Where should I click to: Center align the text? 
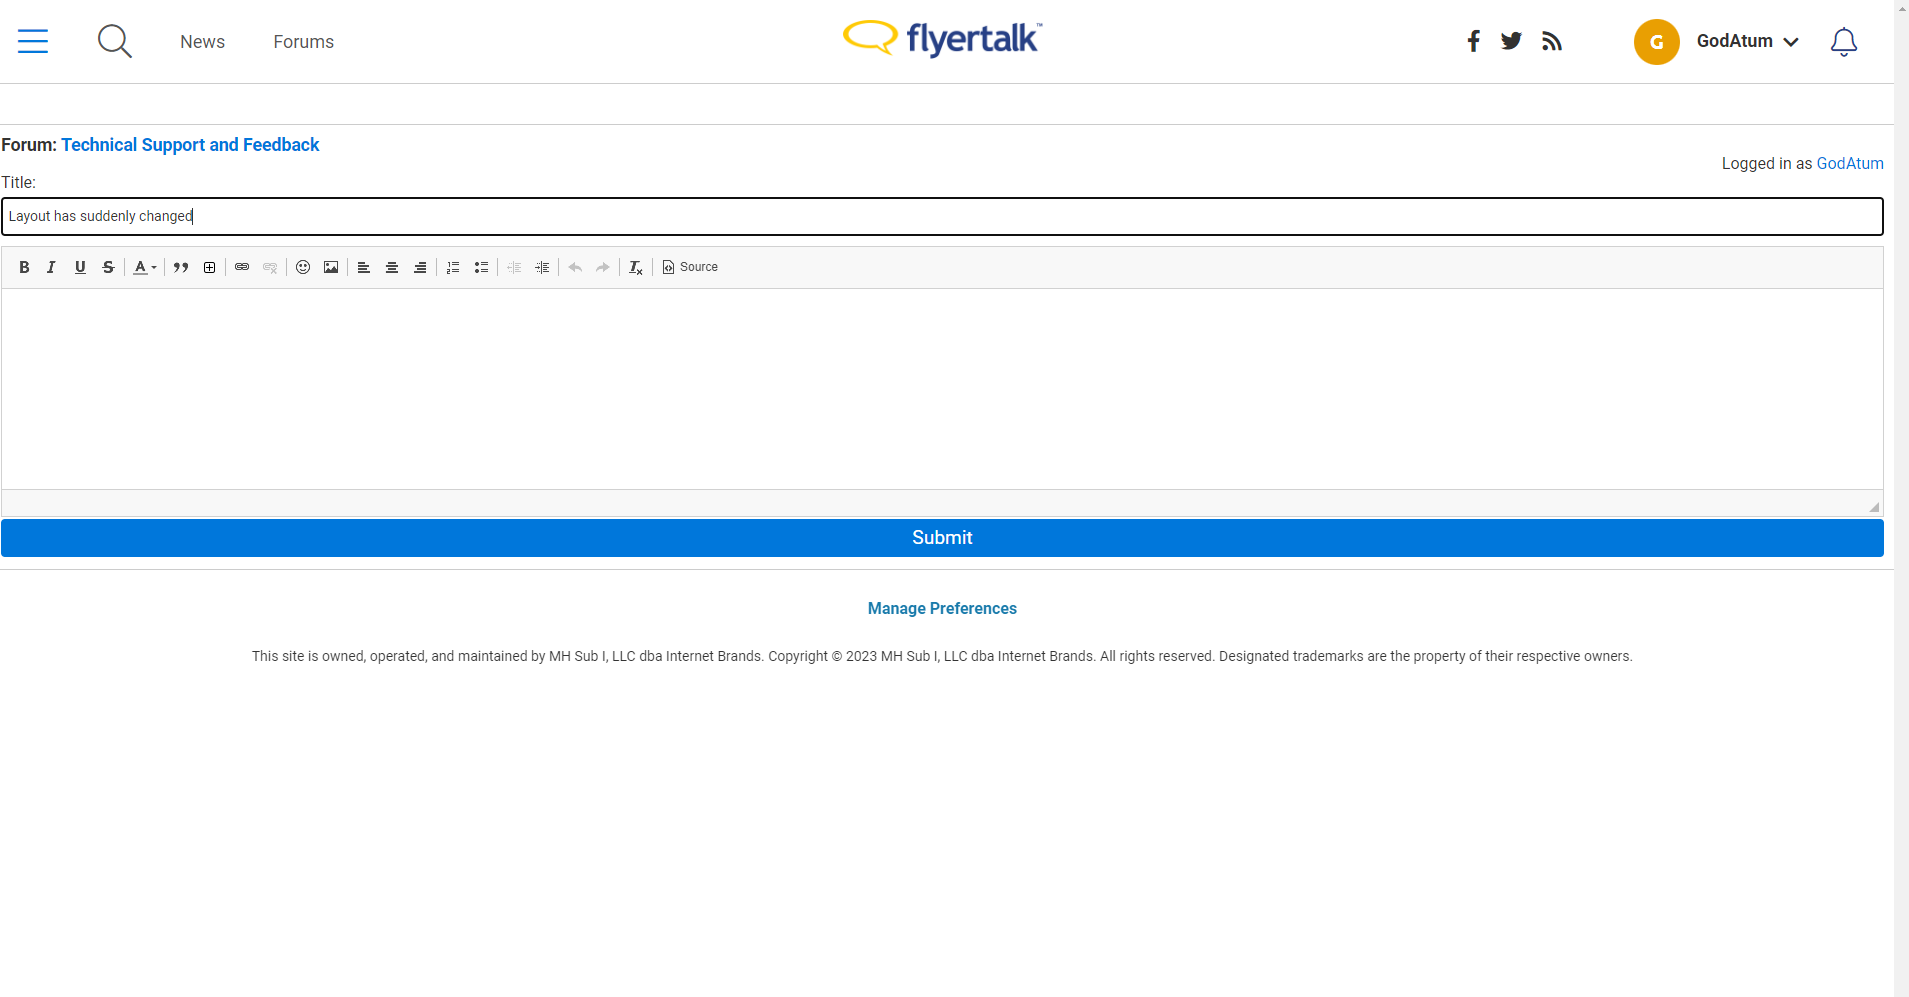tap(392, 267)
